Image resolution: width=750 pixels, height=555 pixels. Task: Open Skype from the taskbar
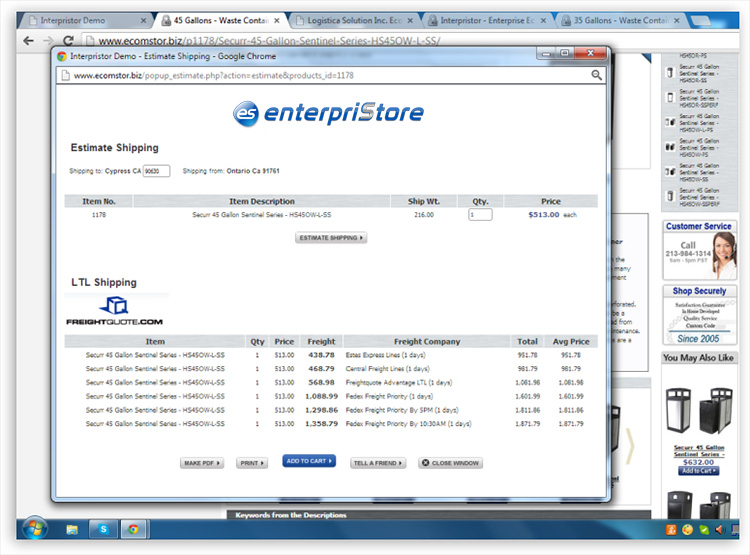pyautogui.click(x=103, y=529)
